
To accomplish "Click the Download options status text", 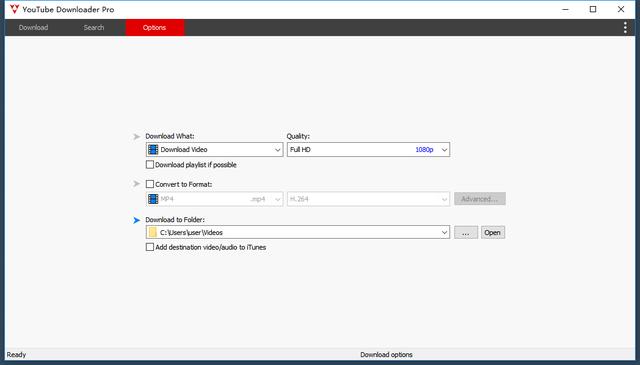I will point(386,354).
